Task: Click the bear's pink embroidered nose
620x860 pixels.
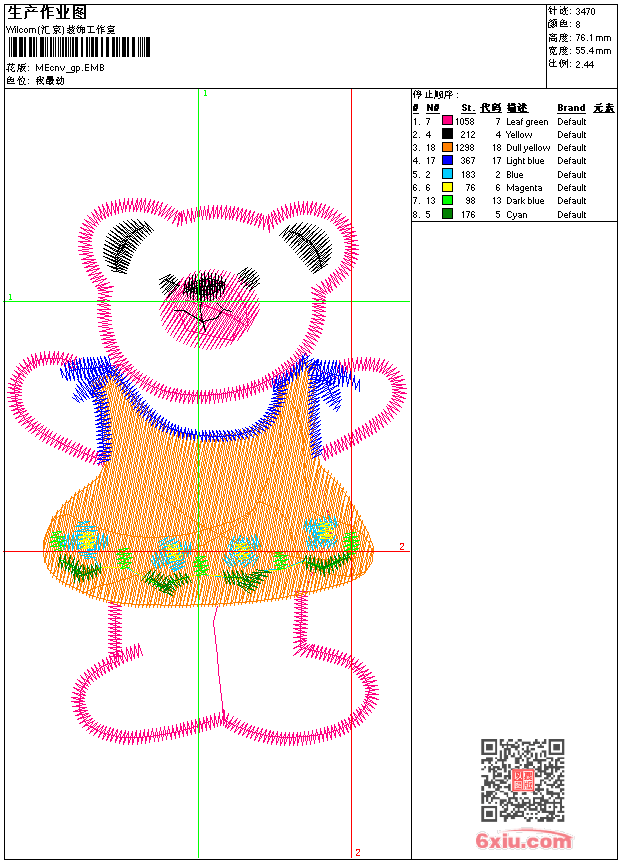Action: [x=211, y=307]
